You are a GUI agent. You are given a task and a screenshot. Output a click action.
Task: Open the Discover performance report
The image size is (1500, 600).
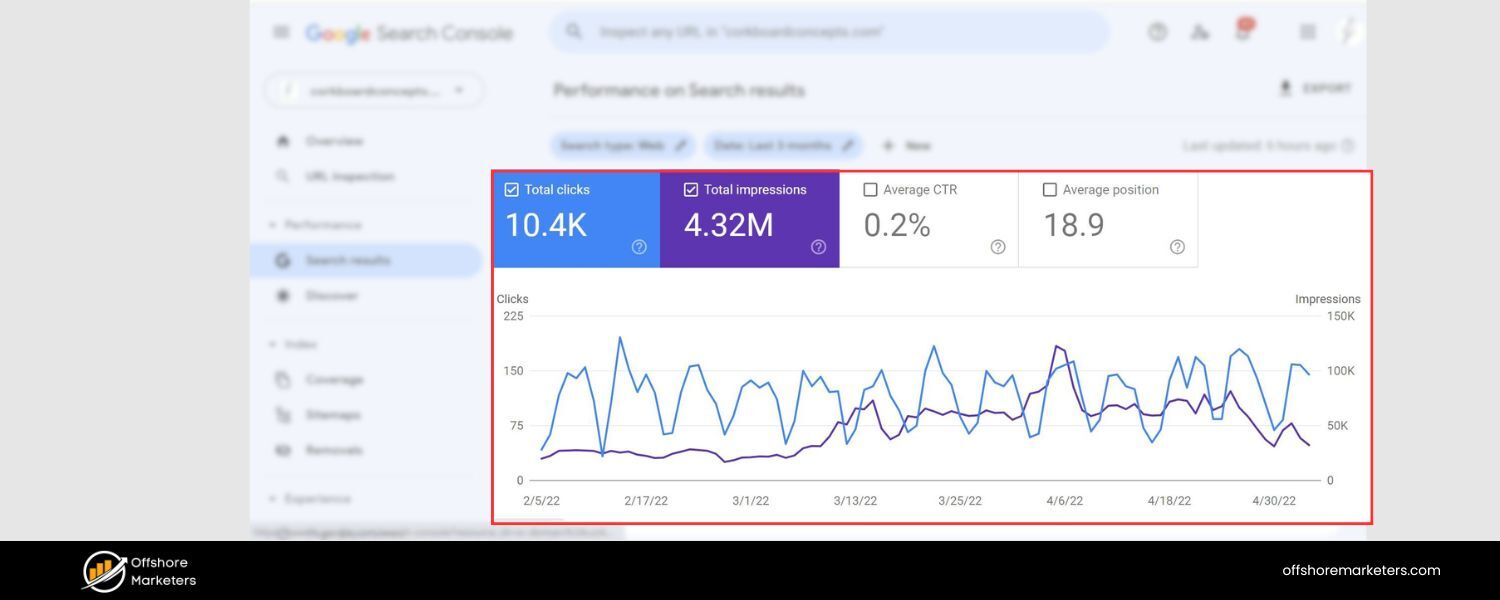[x=332, y=295]
